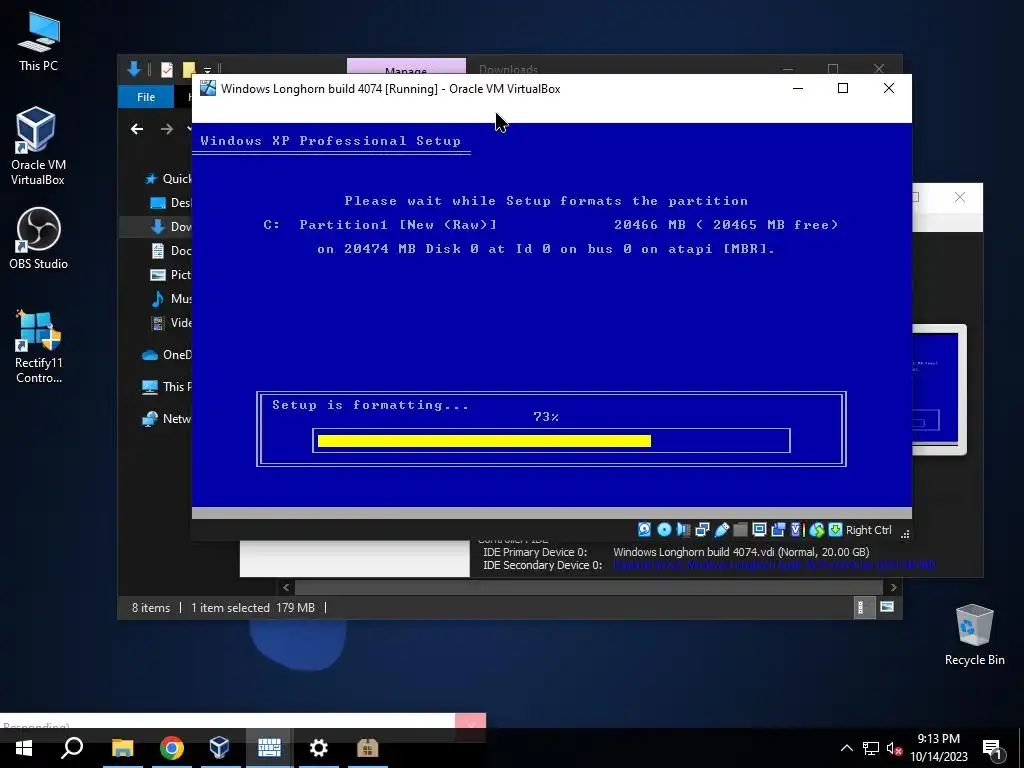Click the Oracle VM VirtualBox desktop shortcut
This screenshot has height=768, width=1024.
tap(37, 146)
